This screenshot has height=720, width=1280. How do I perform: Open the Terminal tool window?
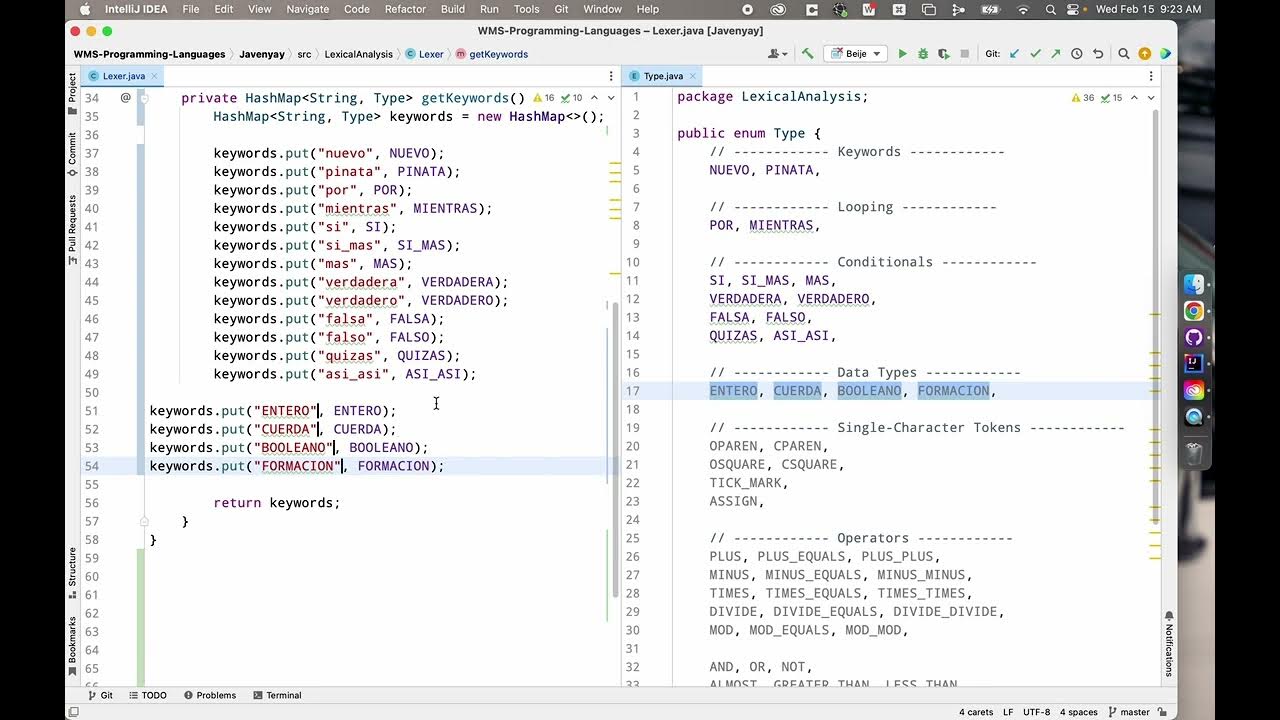277,695
